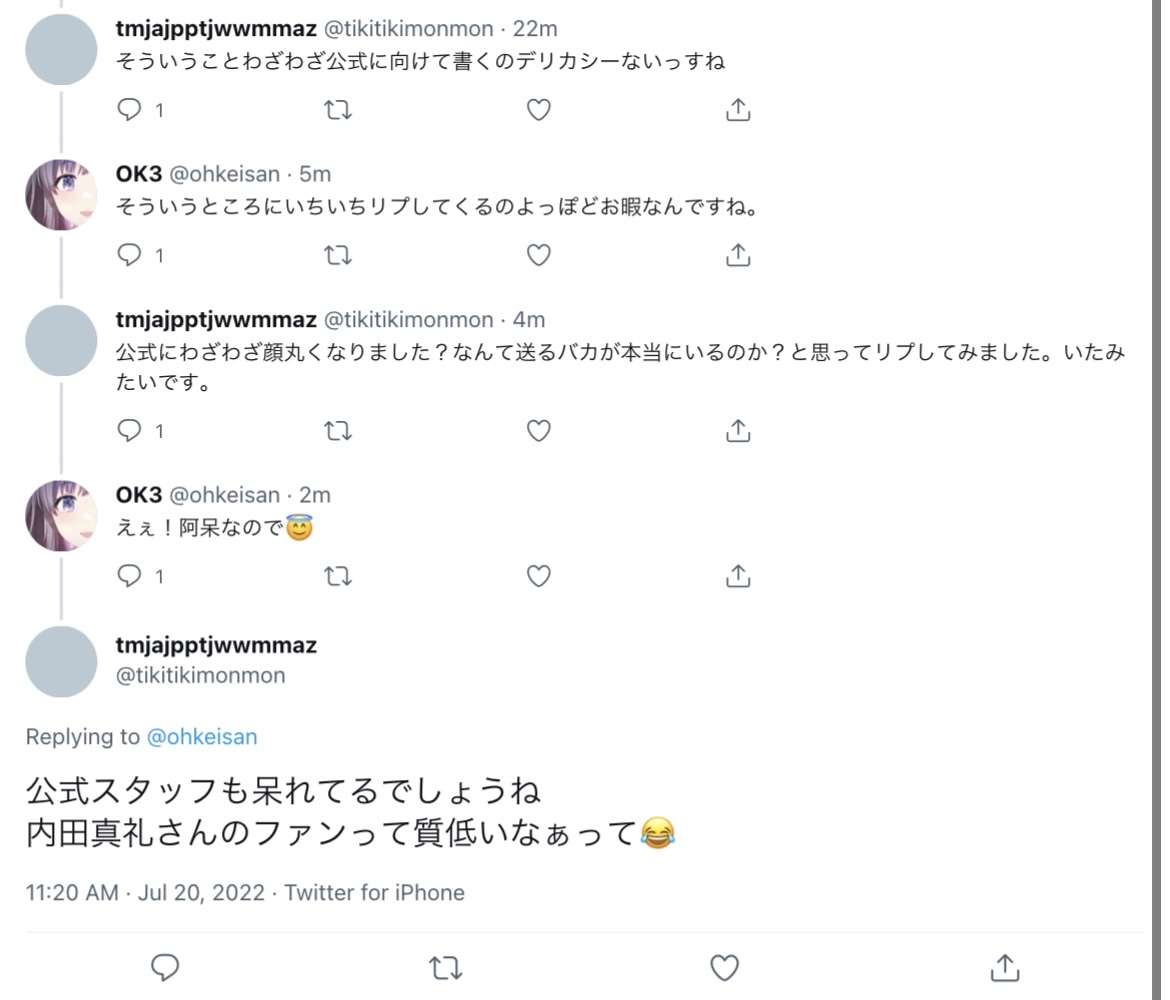The image size is (1170, 1000).
Task: Like OK3's 5m tweet
Action: 539,255
